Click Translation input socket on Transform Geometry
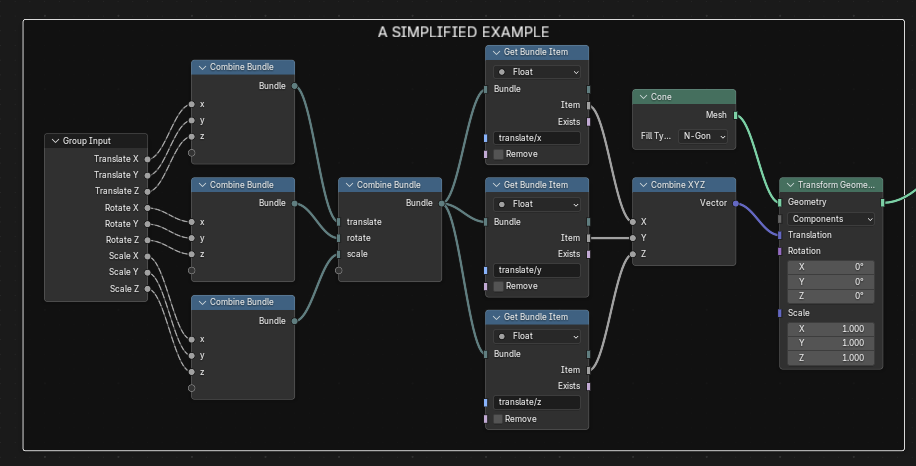 tap(780, 235)
